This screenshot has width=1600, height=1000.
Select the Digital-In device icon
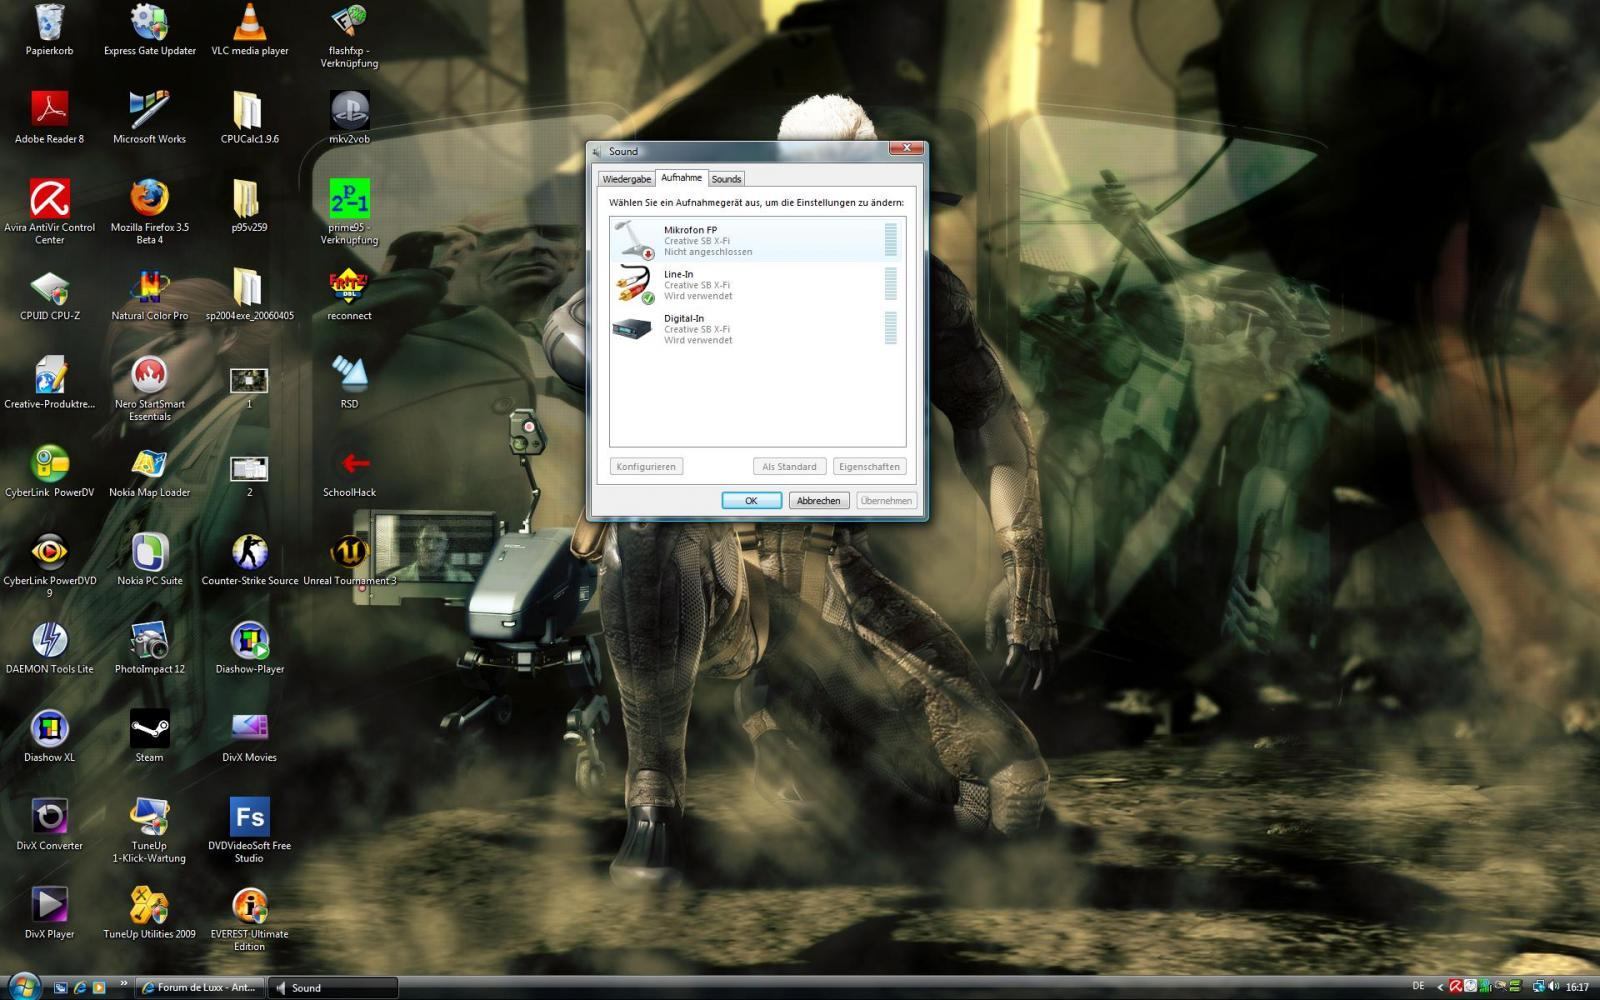[x=633, y=328]
